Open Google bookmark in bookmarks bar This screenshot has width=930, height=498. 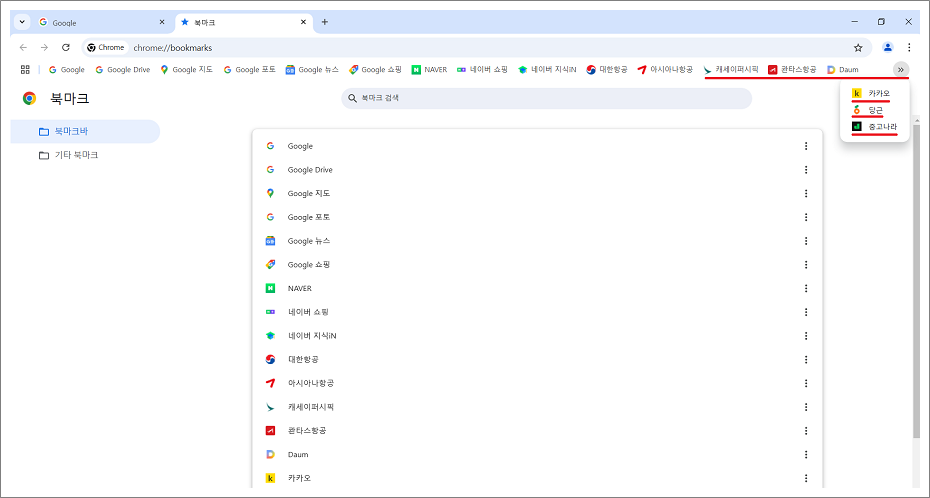point(66,69)
